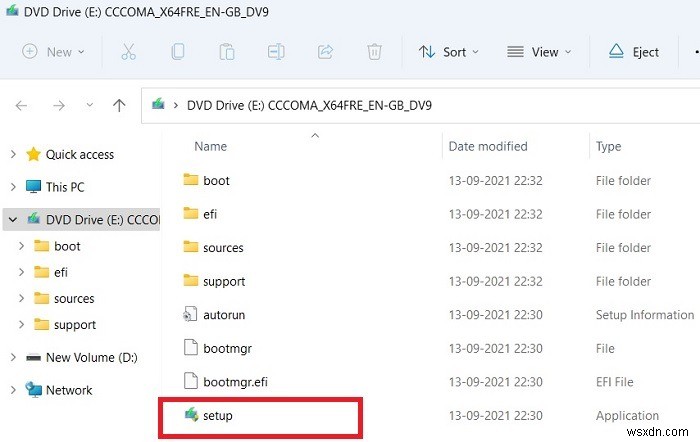
Task: Select the boot folder in file list
Action: [216, 181]
